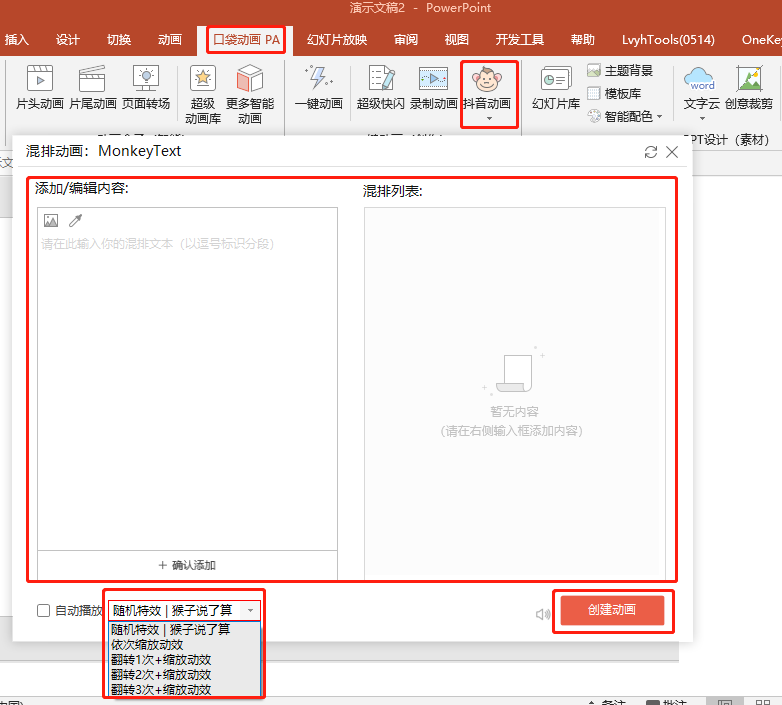The height and width of the screenshot is (705, 782).
Task: Open the 视图 tab
Action: coord(456,39)
